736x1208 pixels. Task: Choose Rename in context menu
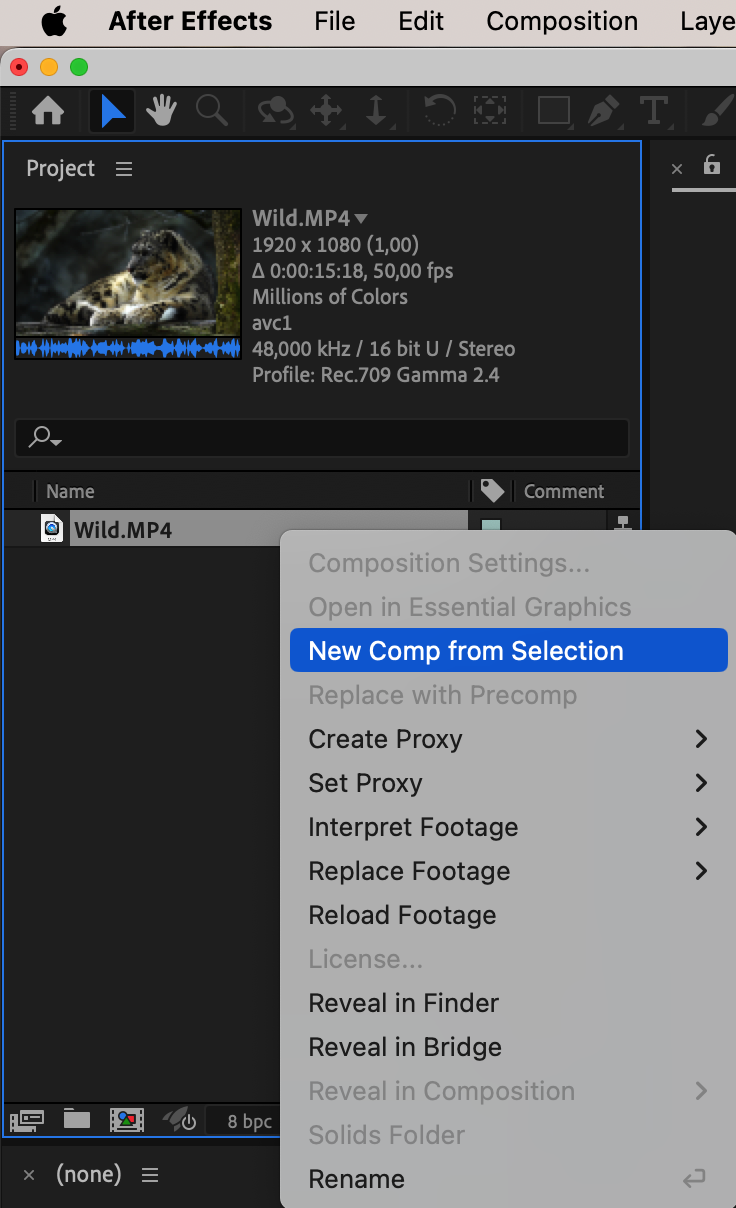[508, 1179]
